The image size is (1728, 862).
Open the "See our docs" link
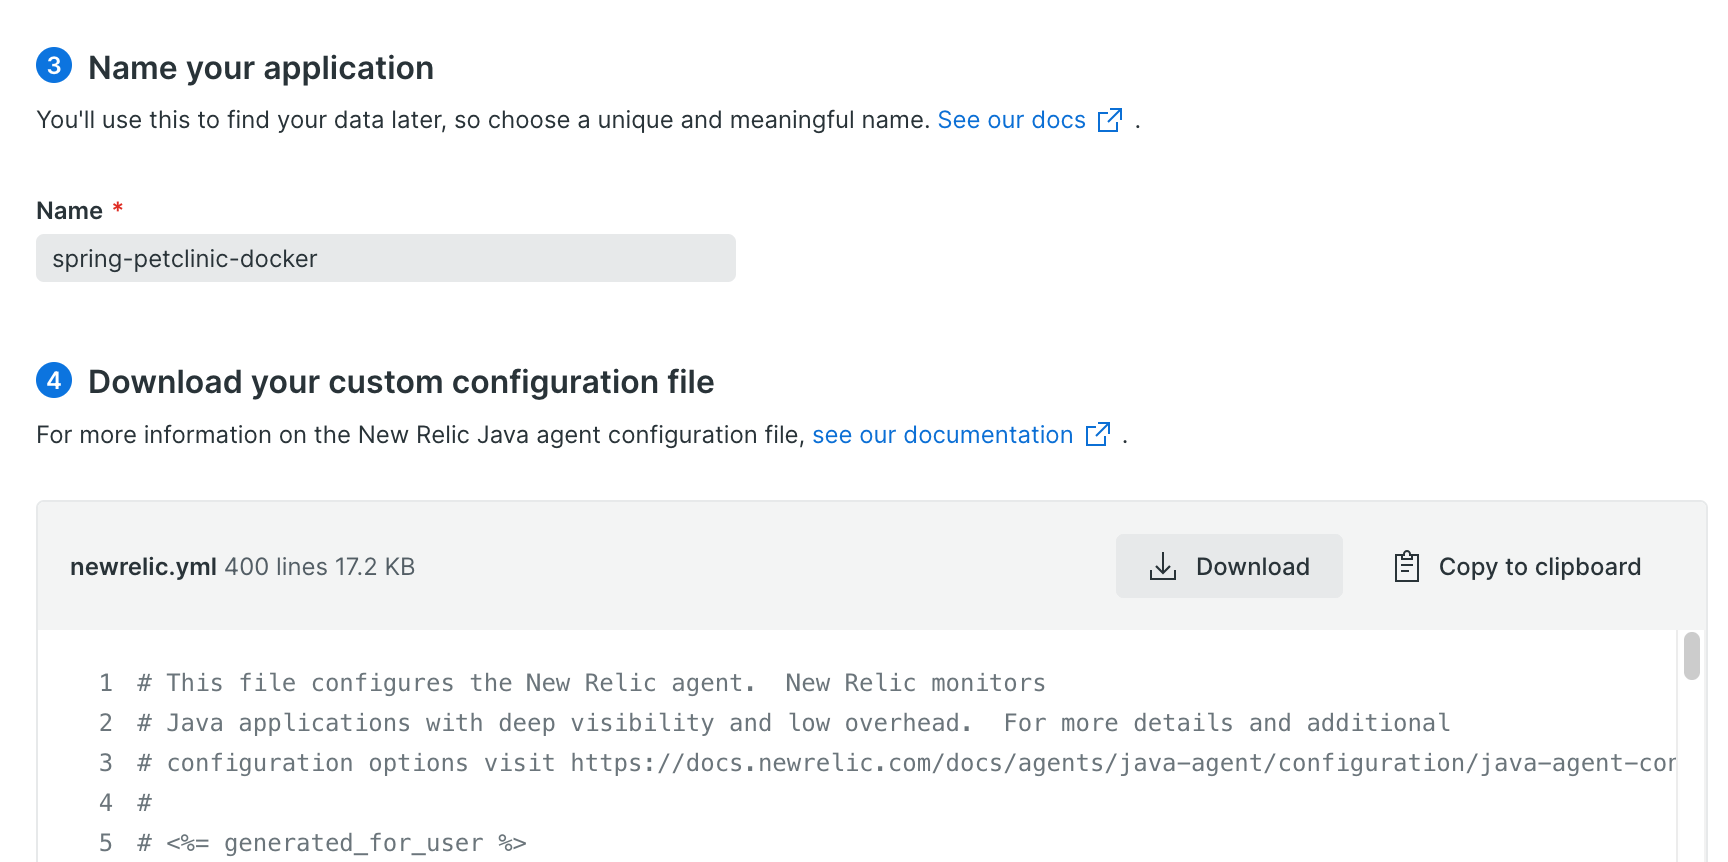pos(1011,120)
